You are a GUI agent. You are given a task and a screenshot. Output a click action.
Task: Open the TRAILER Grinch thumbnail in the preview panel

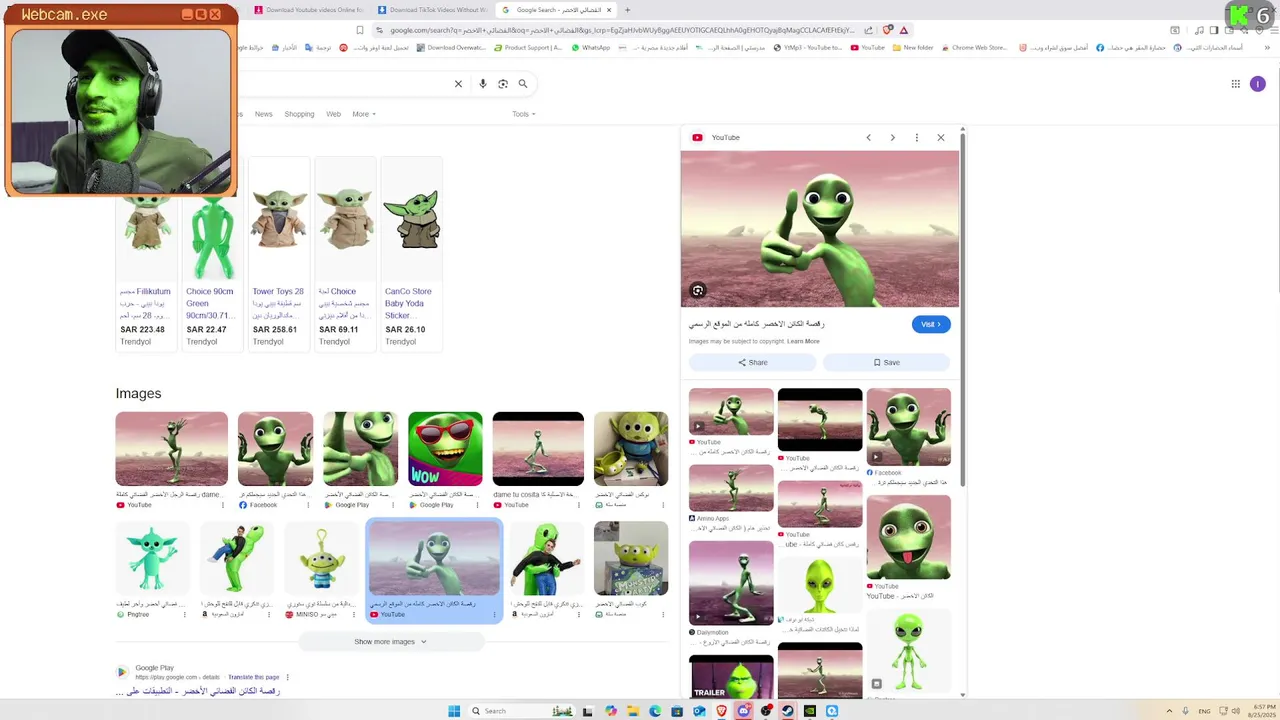click(x=731, y=677)
